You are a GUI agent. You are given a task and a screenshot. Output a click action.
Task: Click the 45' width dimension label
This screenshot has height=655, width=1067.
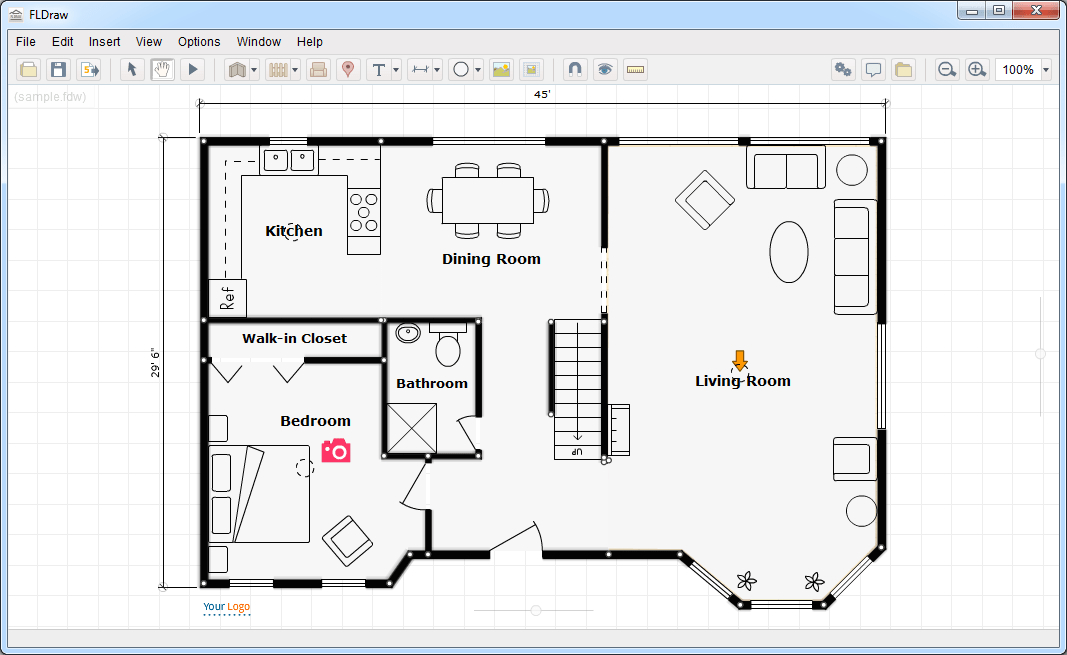[x=542, y=95]
